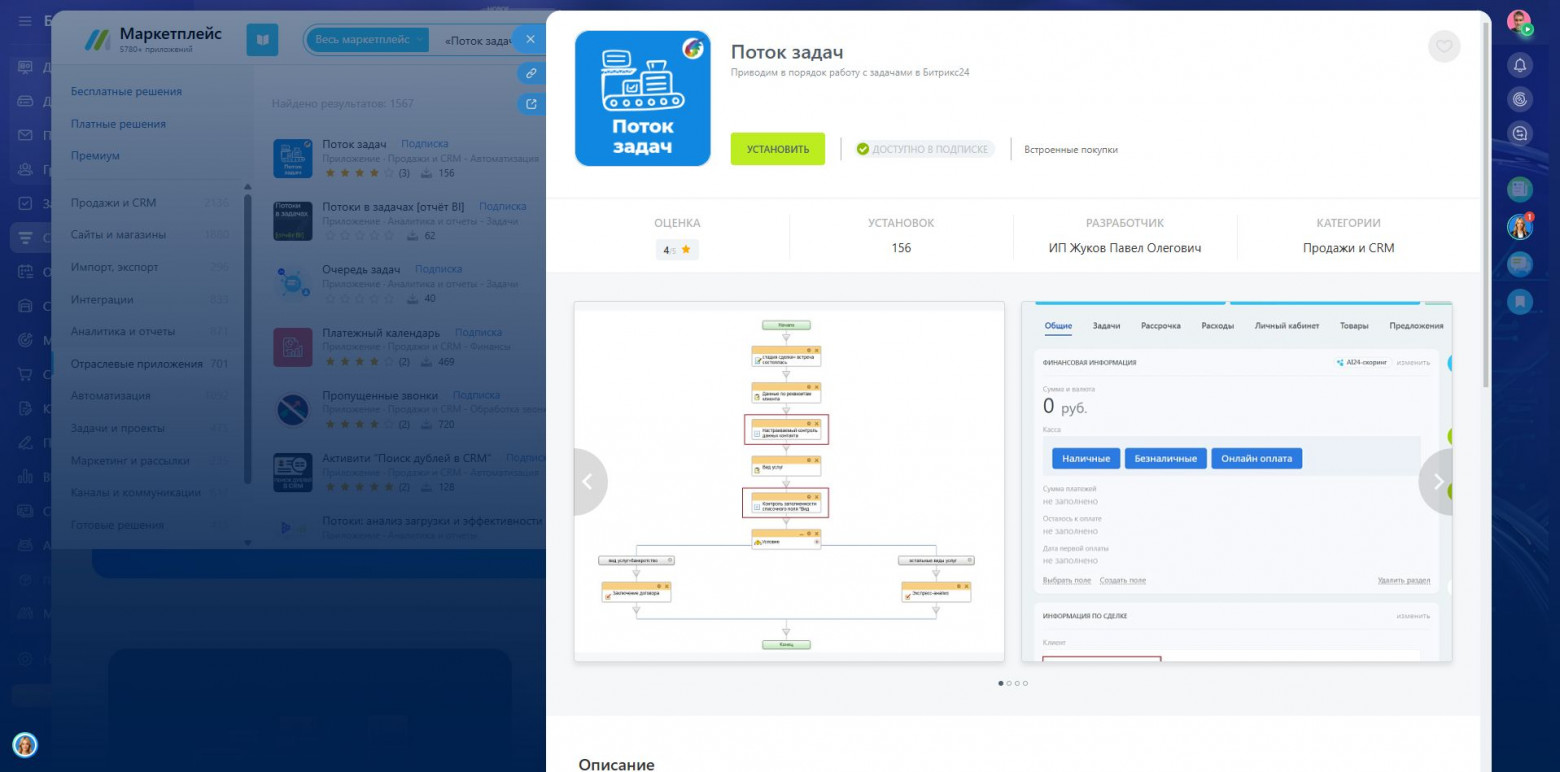Show next screenshot with right arrow
1560x772 pixels.
pos(1437,481)
